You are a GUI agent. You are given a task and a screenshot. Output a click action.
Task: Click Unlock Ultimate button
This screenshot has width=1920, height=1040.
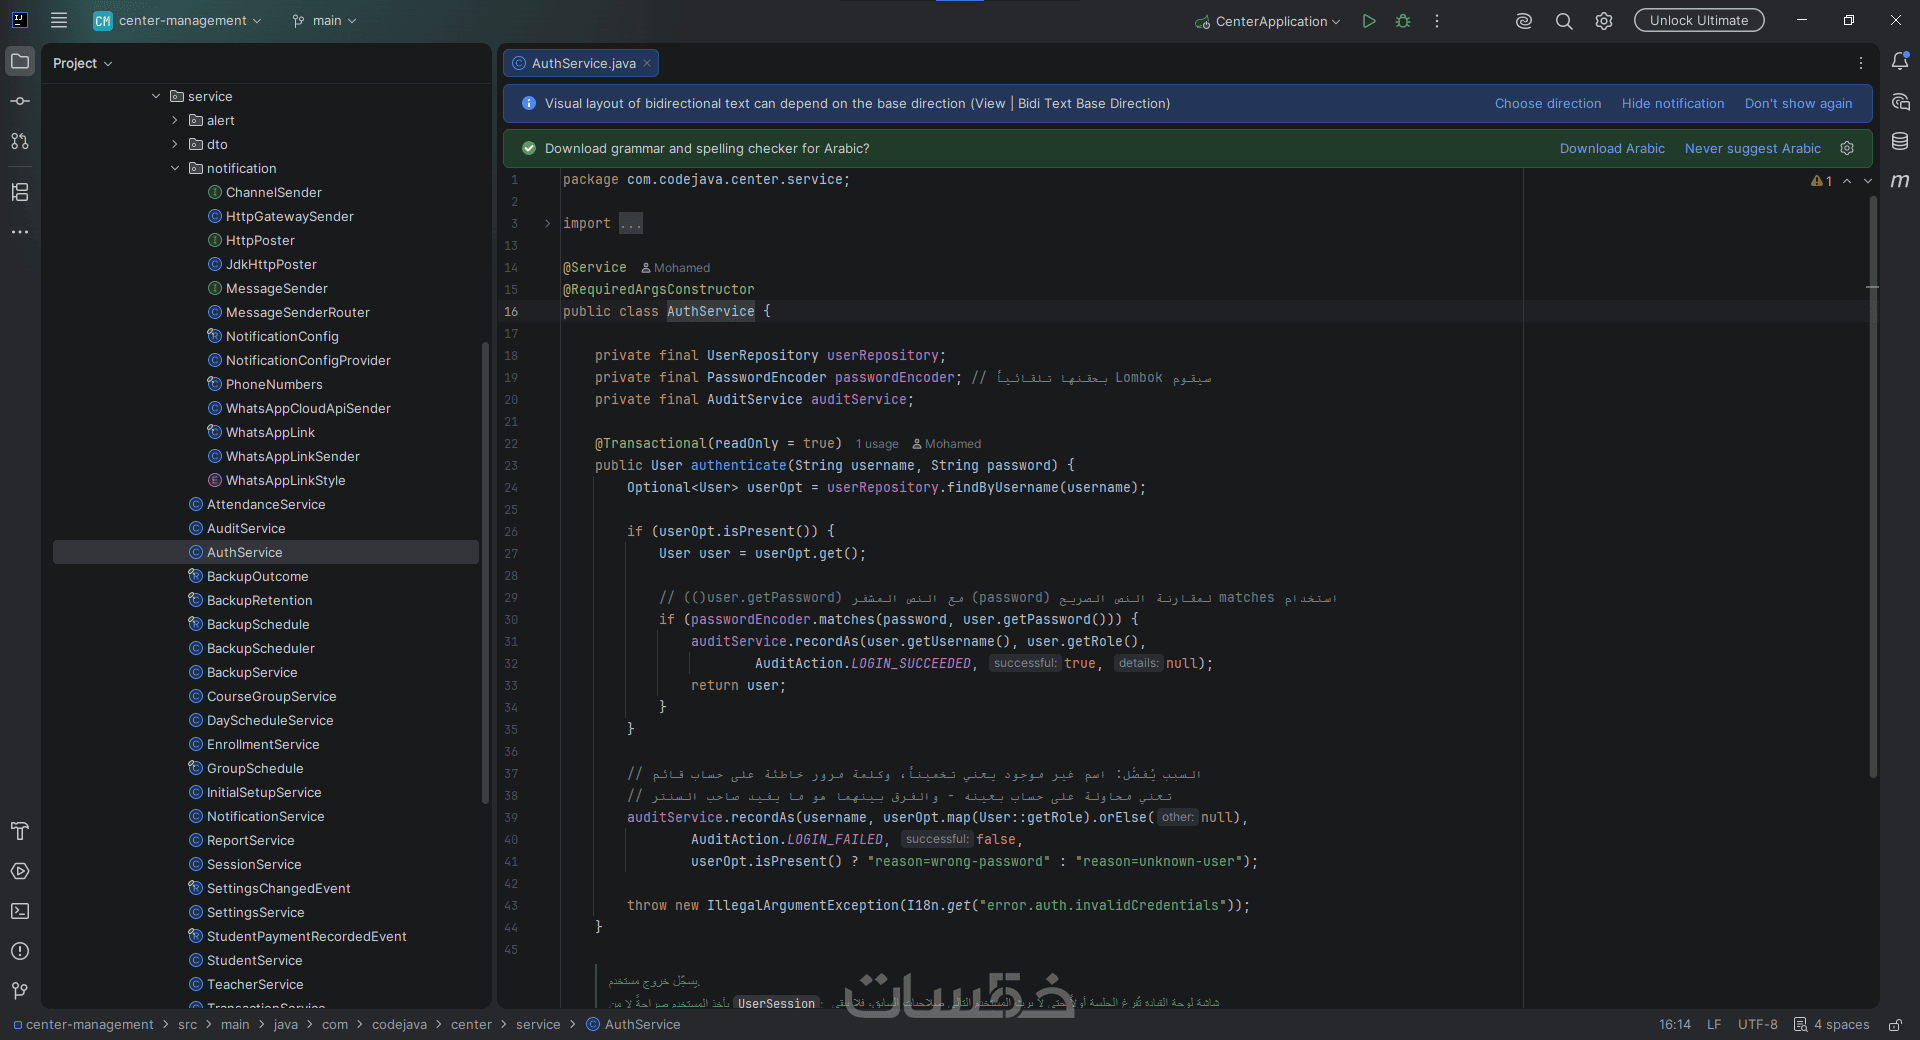pyautogui.click(x=1699, y=20)
